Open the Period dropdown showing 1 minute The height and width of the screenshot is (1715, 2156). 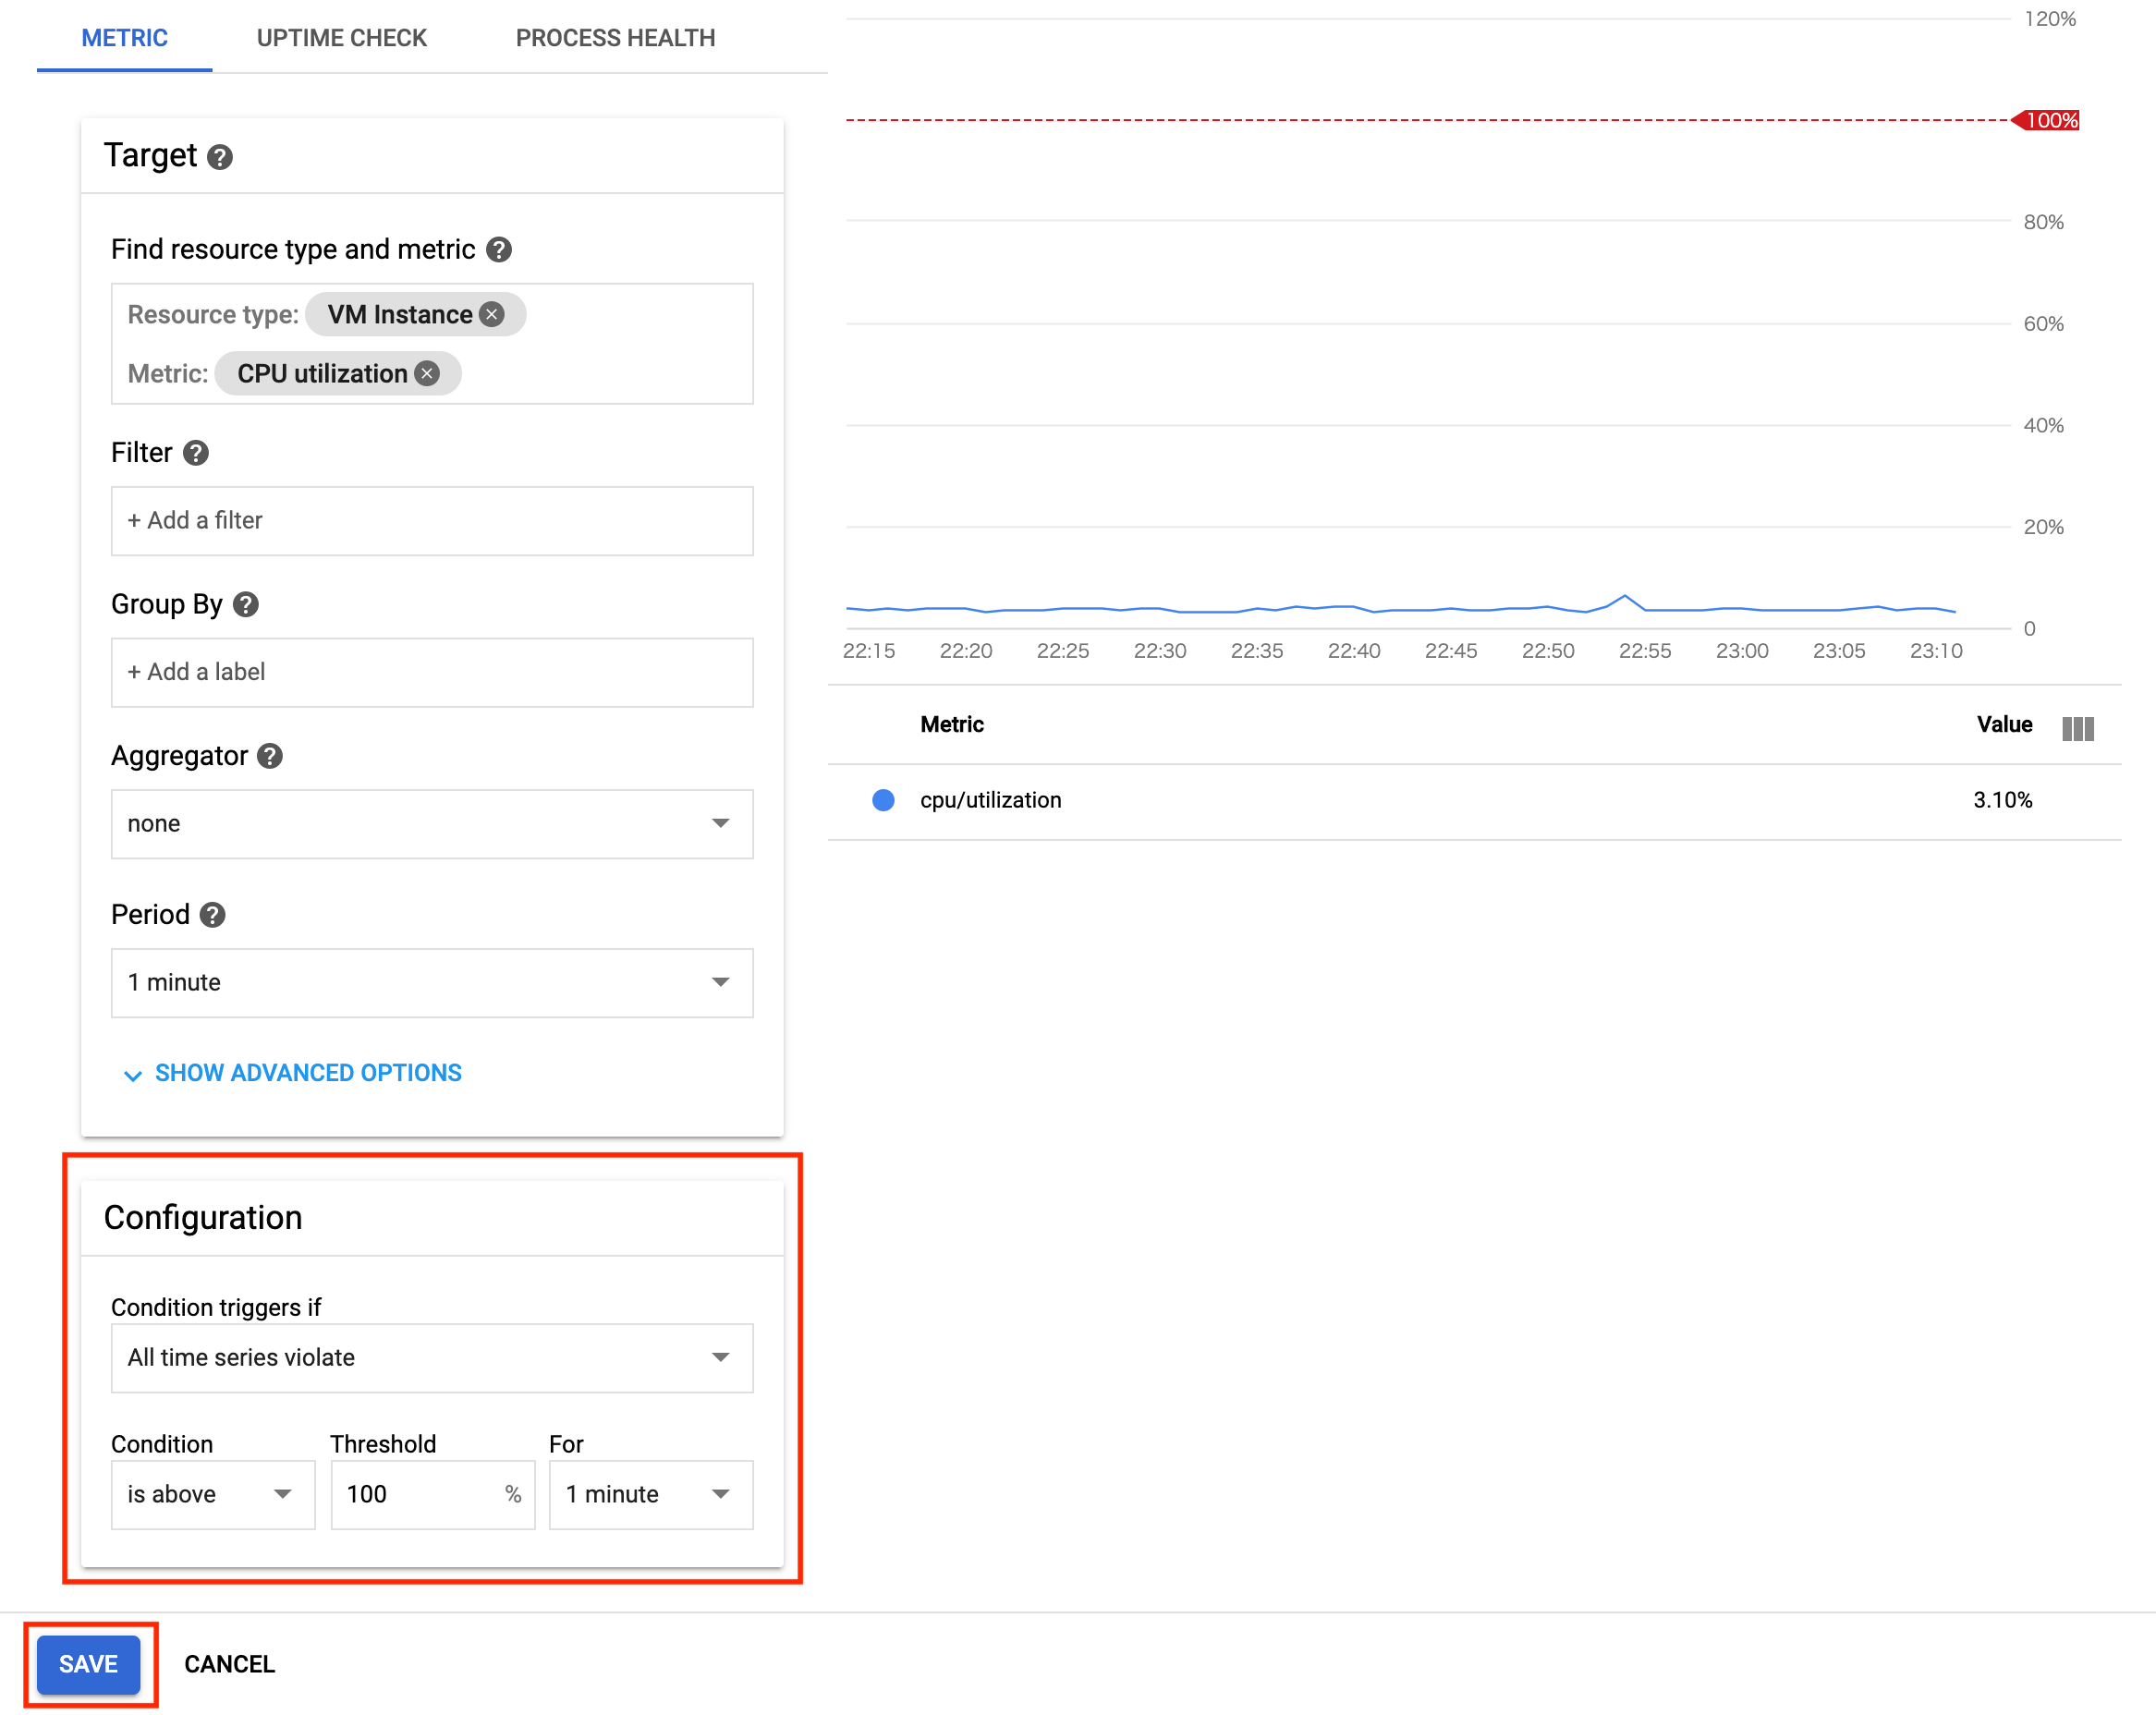431,982
